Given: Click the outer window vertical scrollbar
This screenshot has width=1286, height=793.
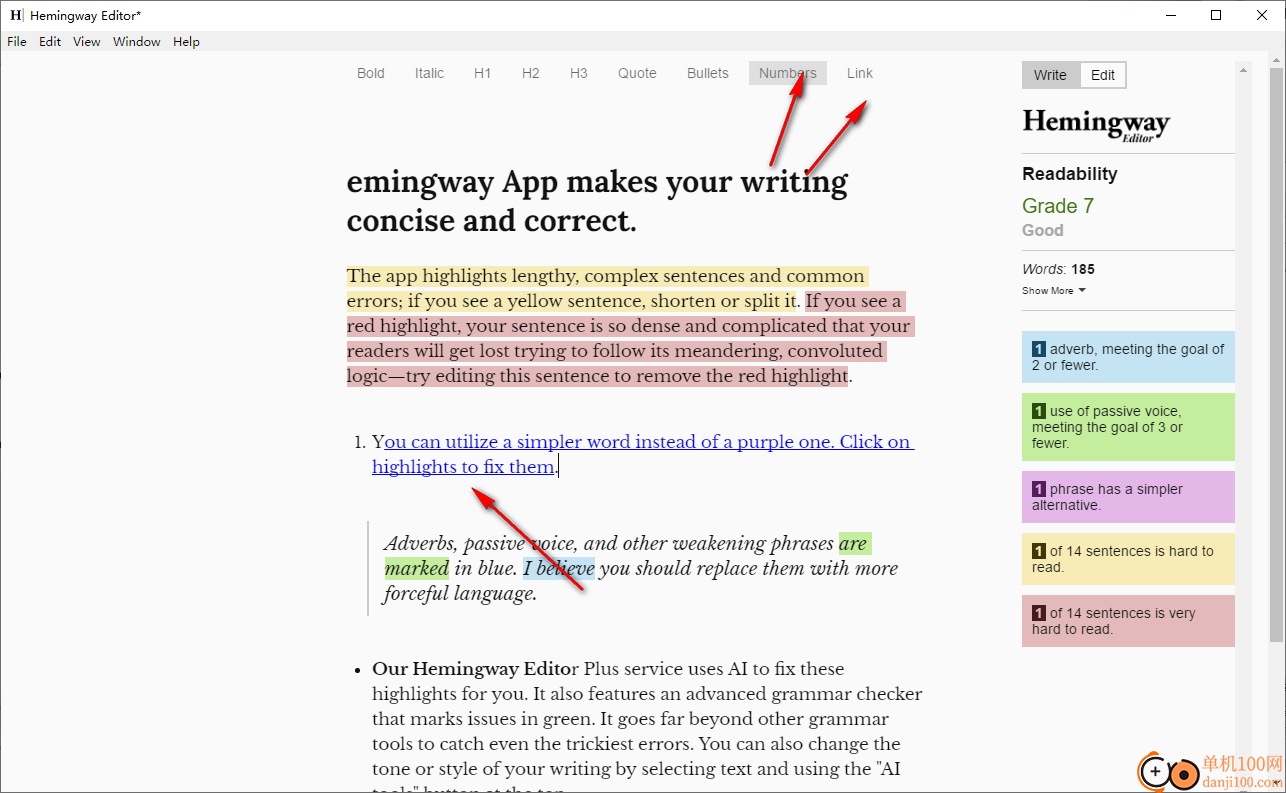Looking at the screenshot, I should click(x=1276, y=354).
